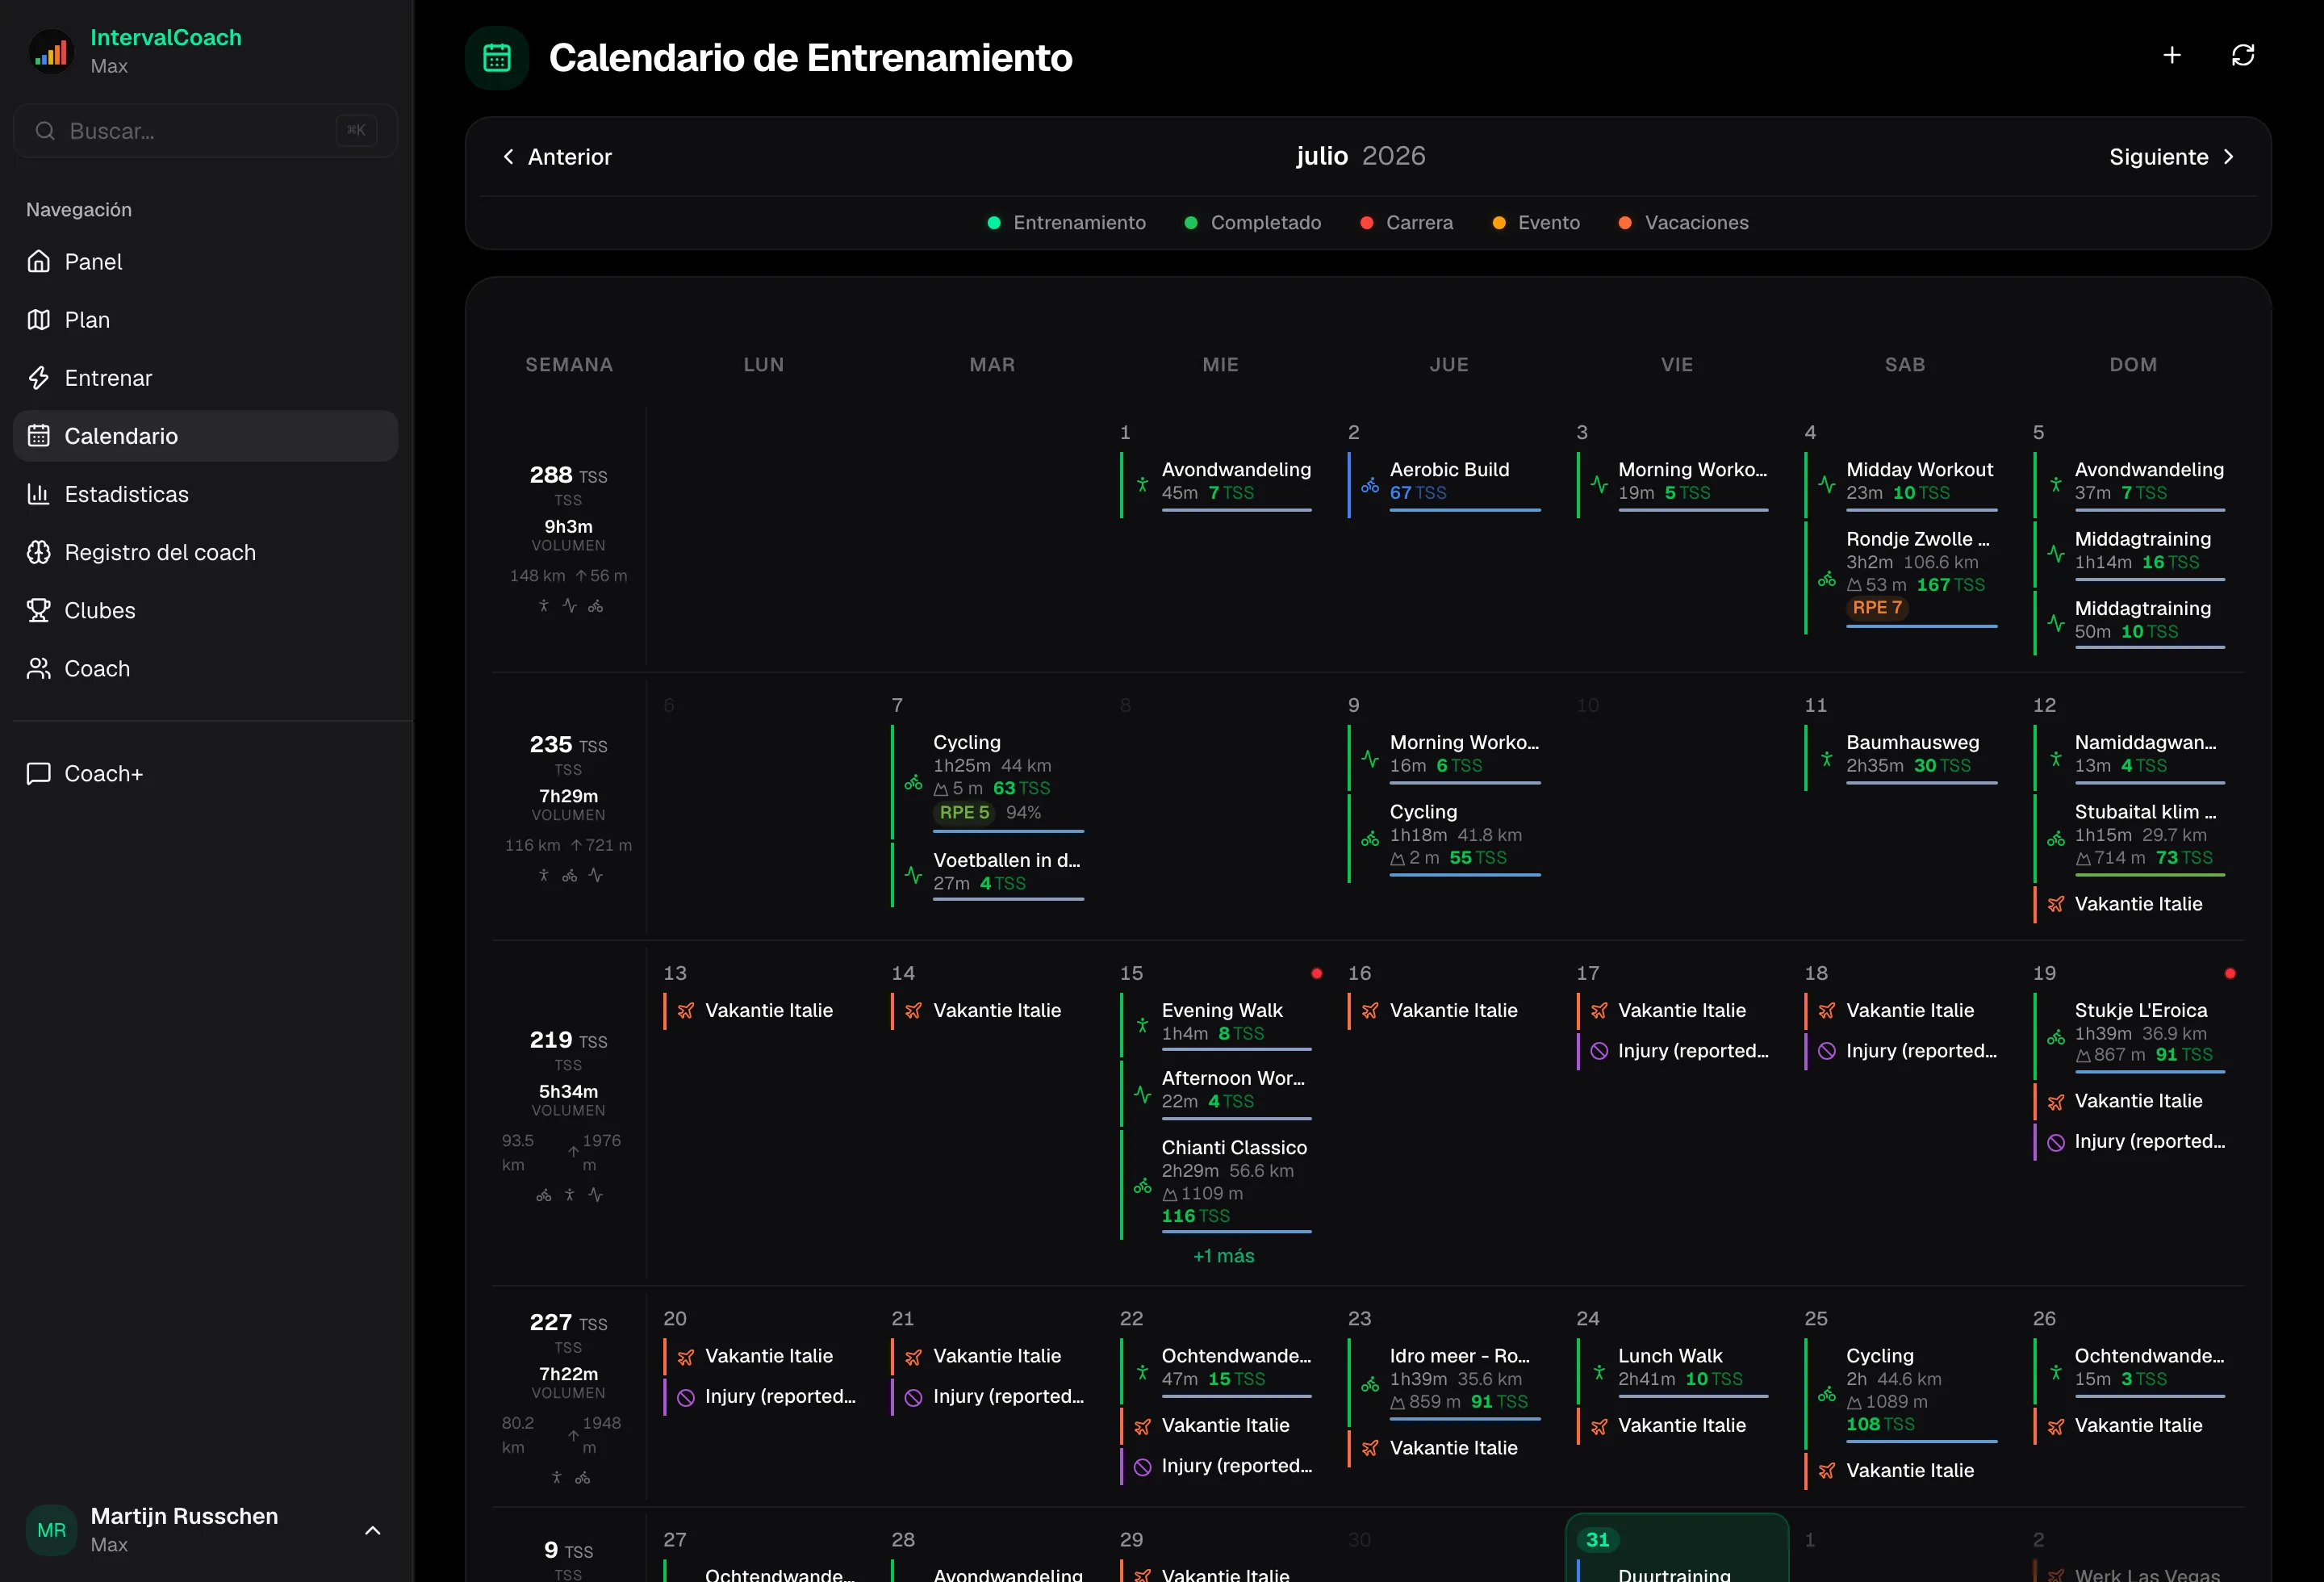Click the IntervalCoach logo icon
This screenshot has height=1582, width=2324.
click(x=51, y=51)
